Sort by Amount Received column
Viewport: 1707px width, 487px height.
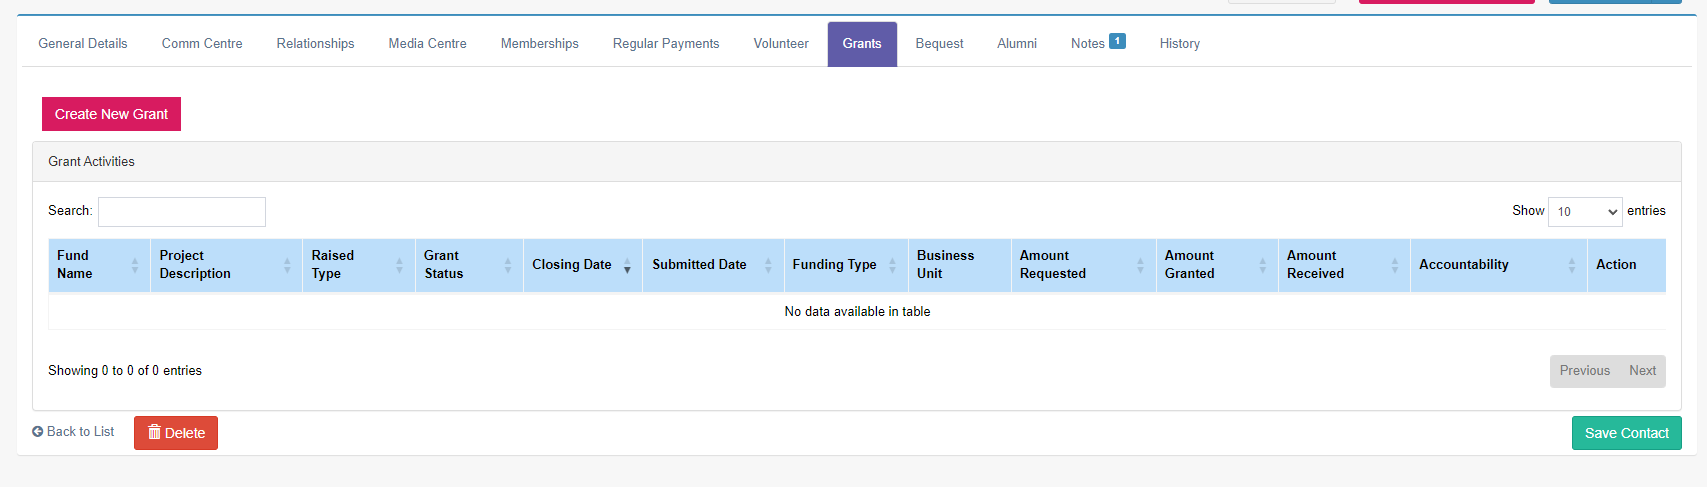pyautogui.click(x=1344, y=265)
